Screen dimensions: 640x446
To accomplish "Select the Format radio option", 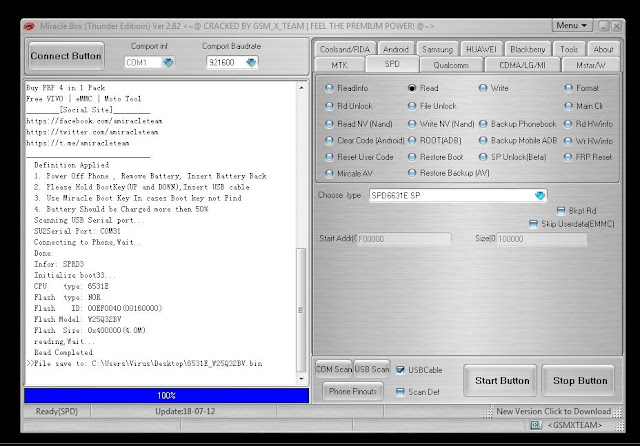I will [x=582, y=88].
